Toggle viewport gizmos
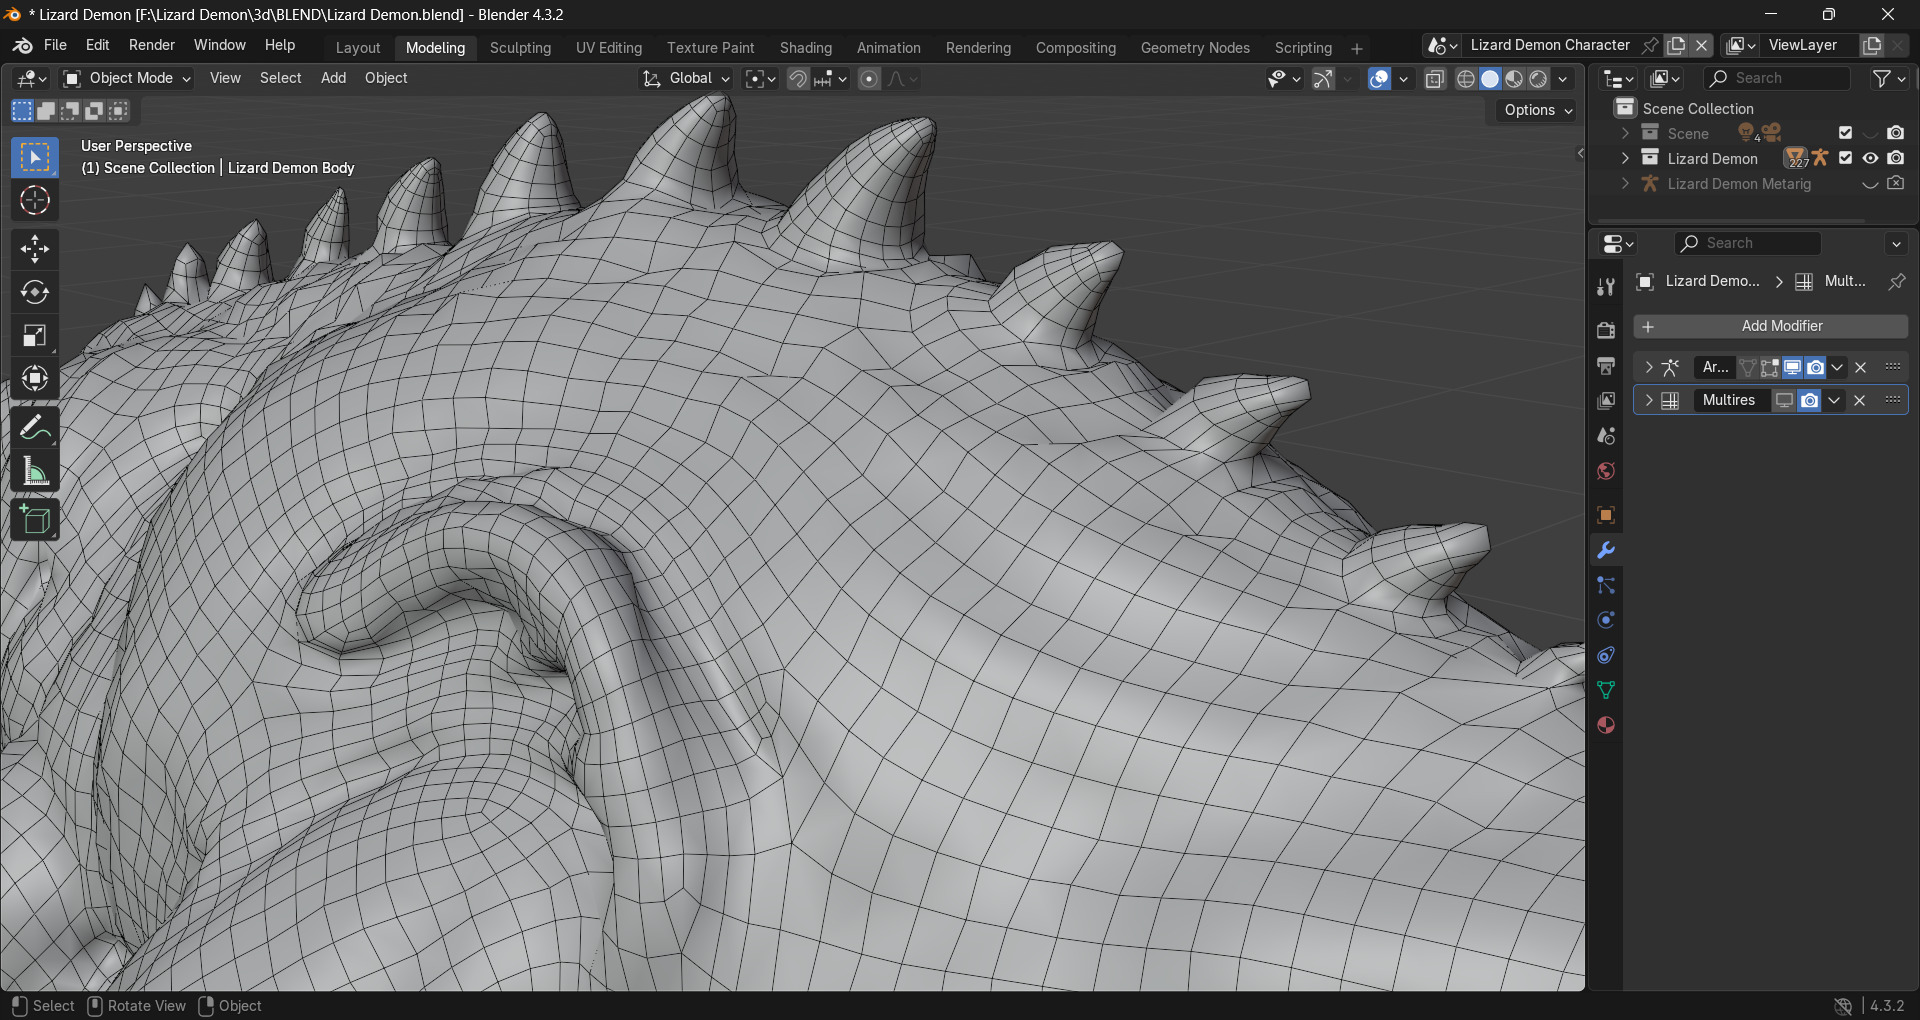 pos(1323,79)
